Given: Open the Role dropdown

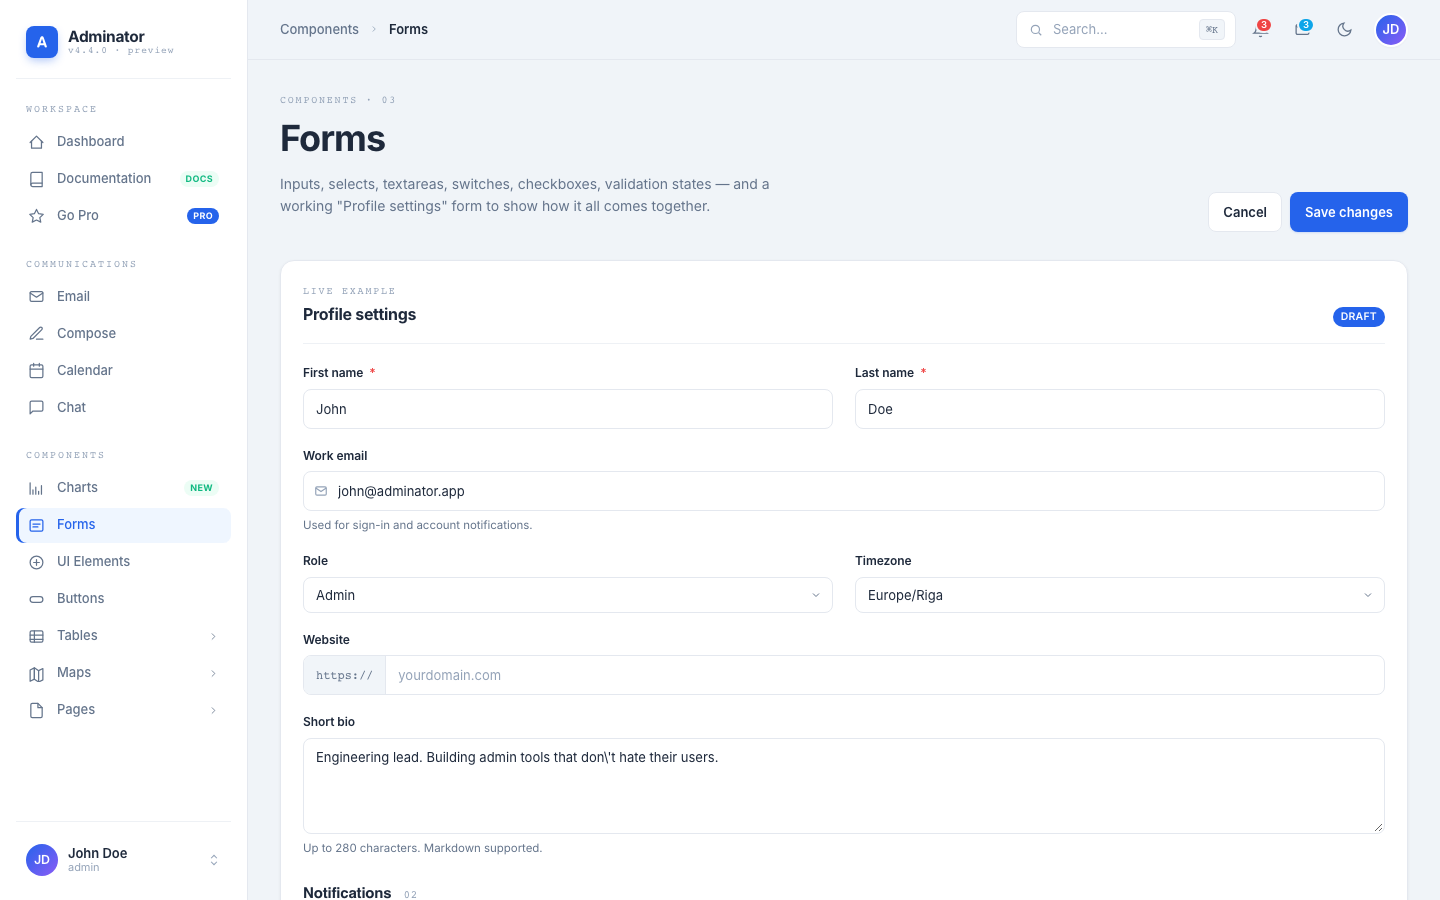Looking at the screenshot, I should pyautogui.click(x=568, y=595).
